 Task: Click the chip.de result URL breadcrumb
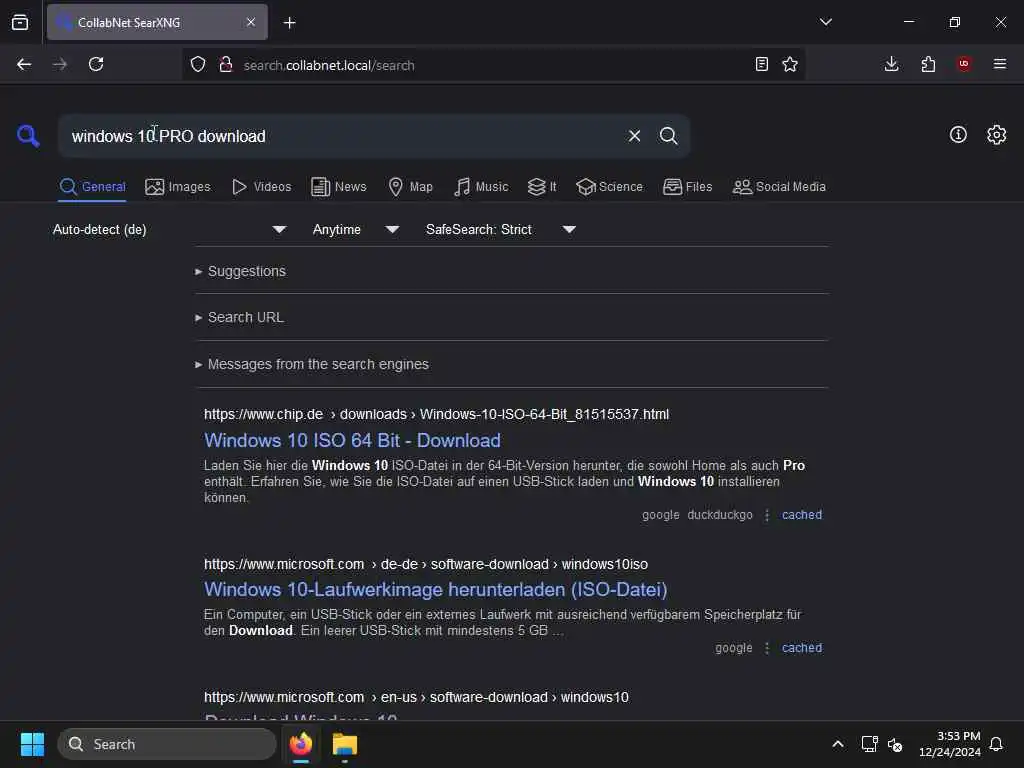pos(436,414)
